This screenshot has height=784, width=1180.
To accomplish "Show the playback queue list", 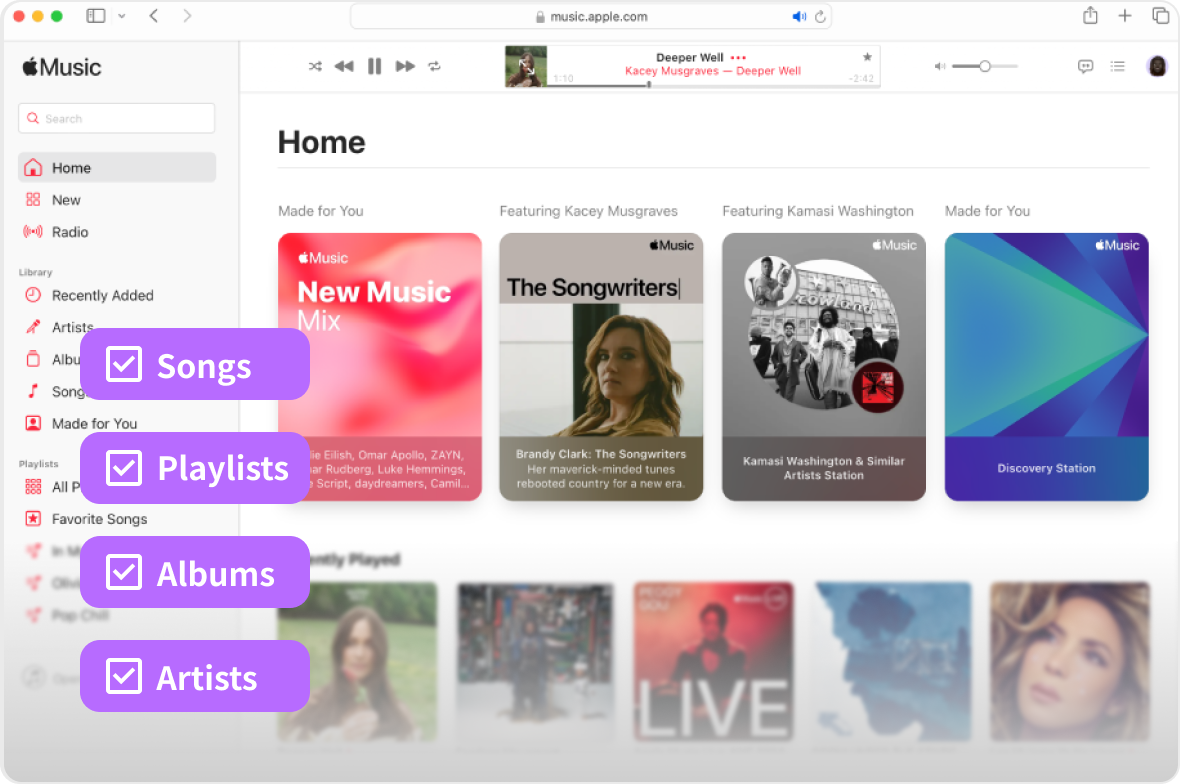I will (1118, 66).
